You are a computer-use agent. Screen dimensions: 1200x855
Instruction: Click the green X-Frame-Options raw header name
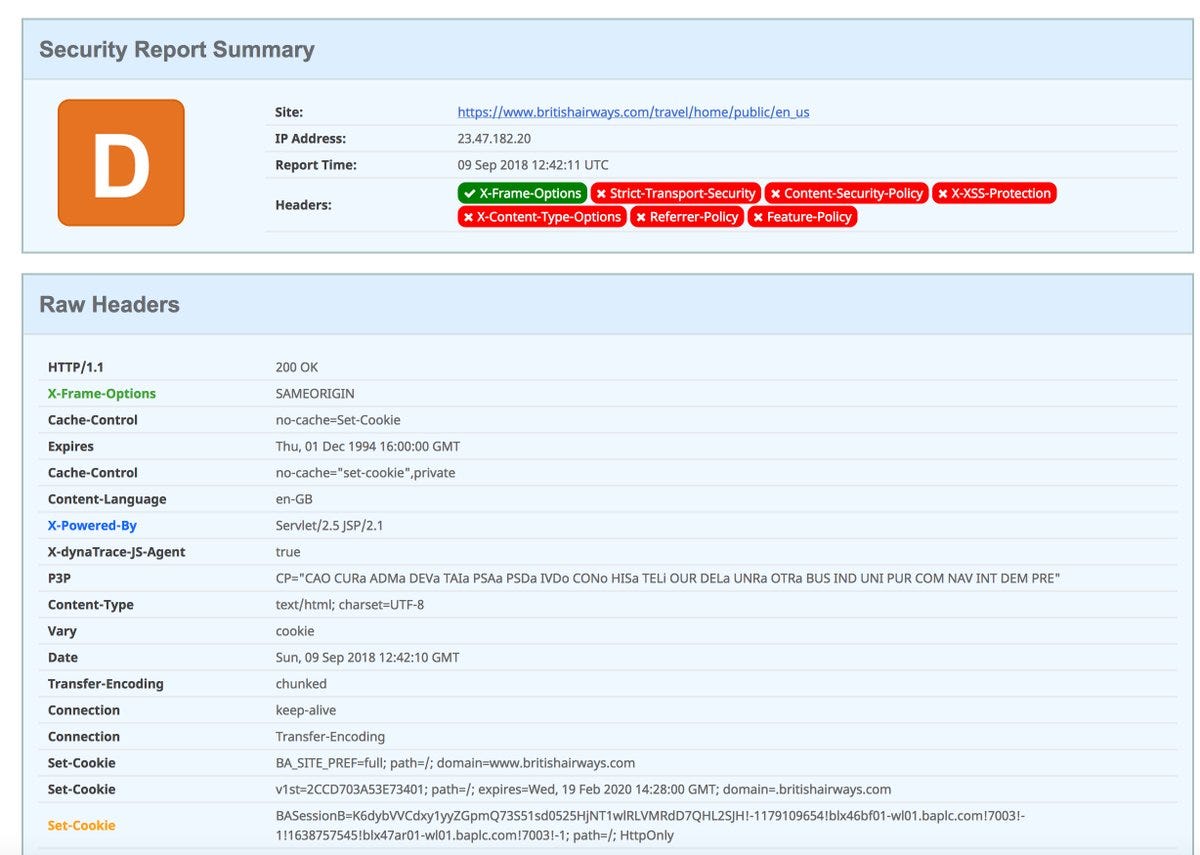pos(102,394)
